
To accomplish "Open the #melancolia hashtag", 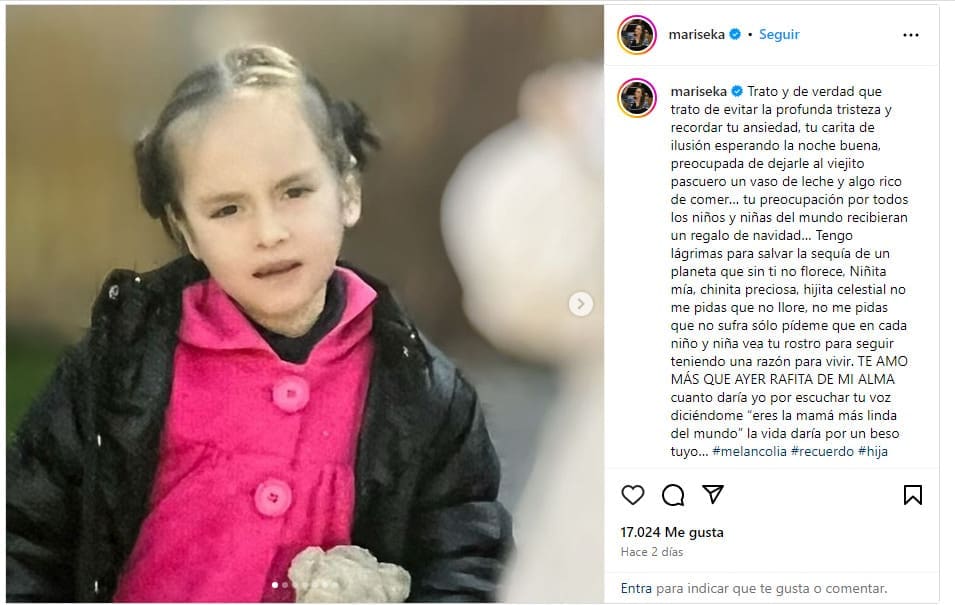I will click(749, 451).
